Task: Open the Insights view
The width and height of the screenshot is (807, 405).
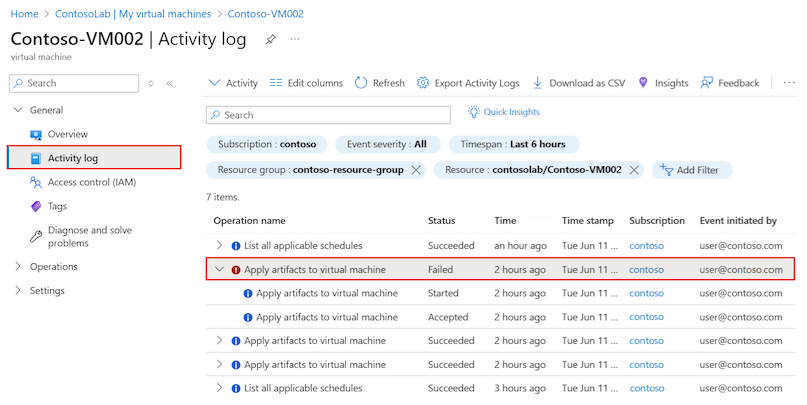Action: (663, 83)
